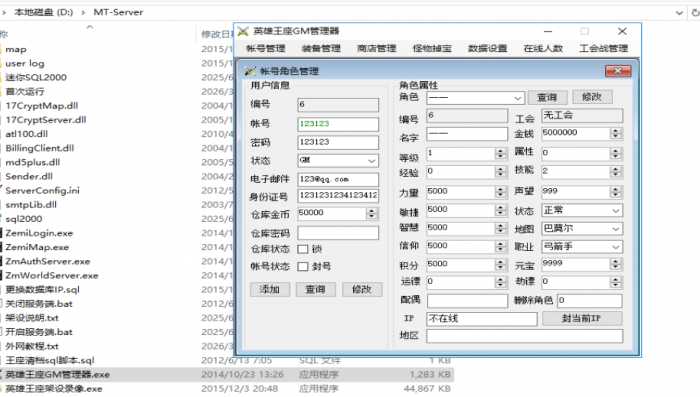
Task: Adjust the 金钱 spinner arrows
Action: [x=616, y=133]
